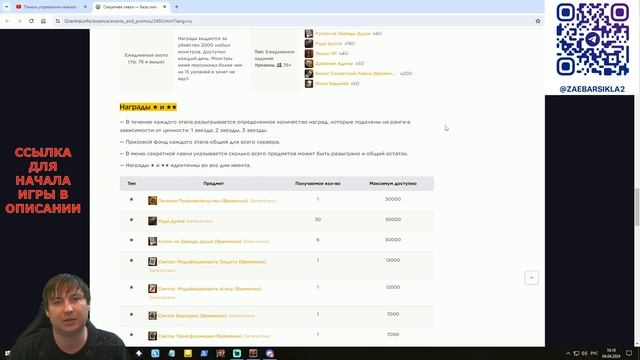Click 7000 in Свиток Берсерка row
The image size is (640, 360).
393,314
